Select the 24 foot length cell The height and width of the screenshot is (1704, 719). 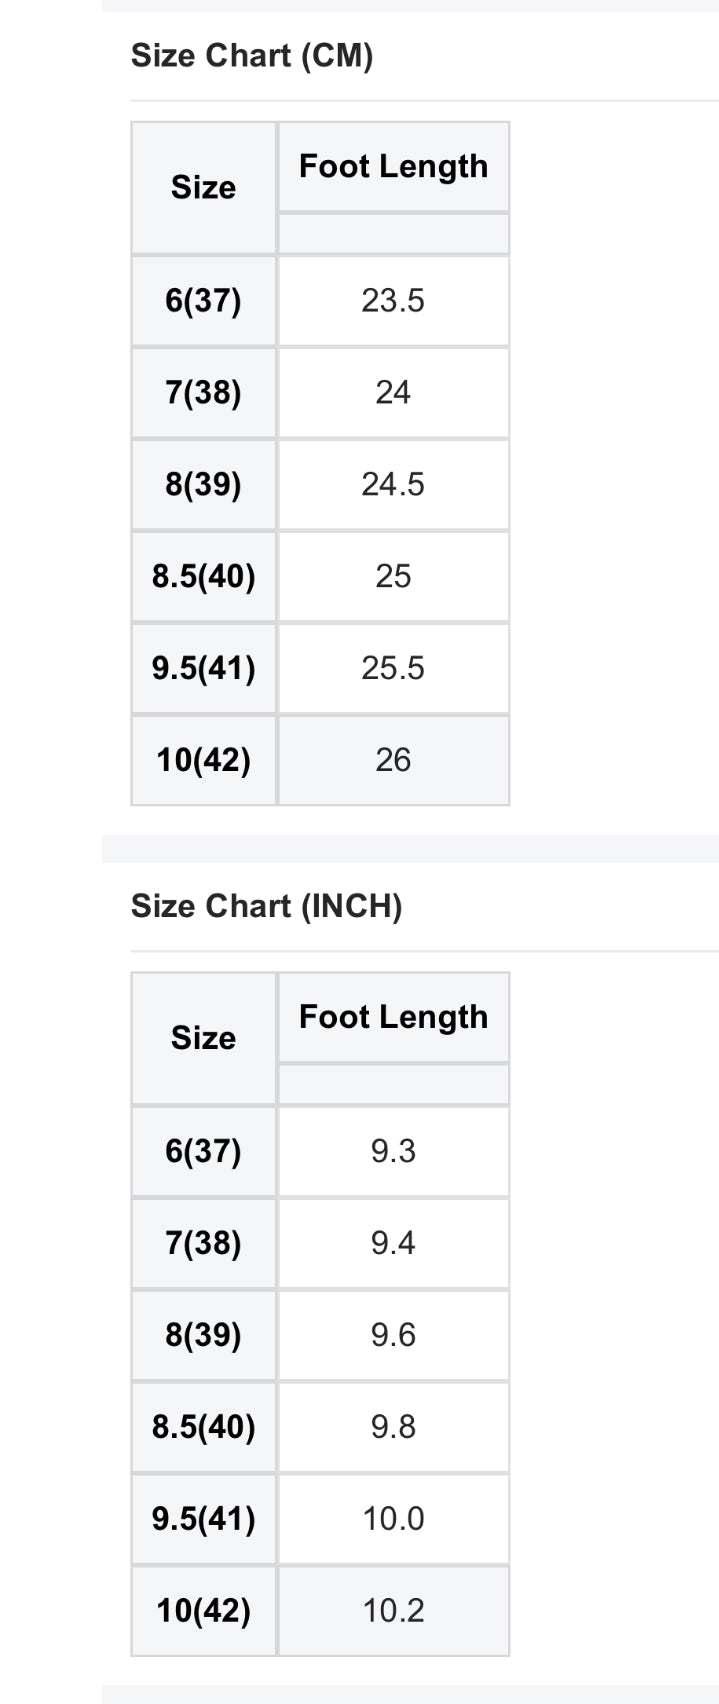pos(393,393)
